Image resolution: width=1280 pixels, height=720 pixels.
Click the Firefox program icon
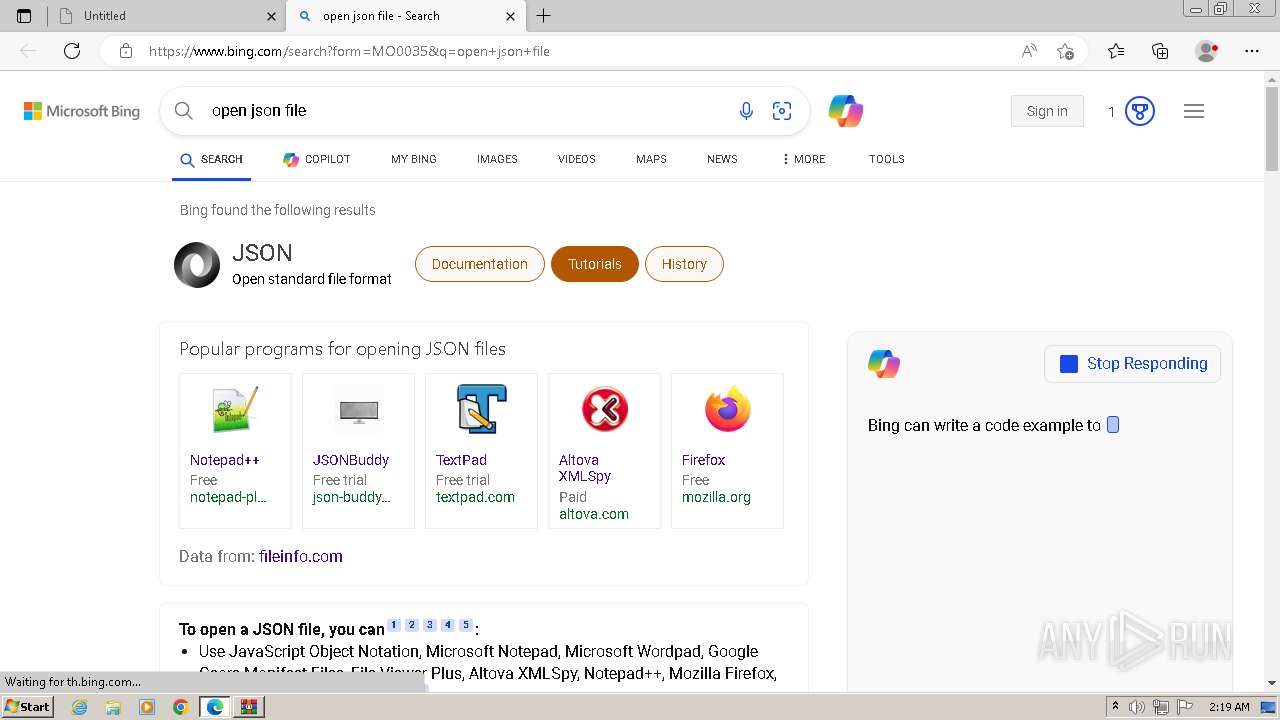(x=727, y=409)
